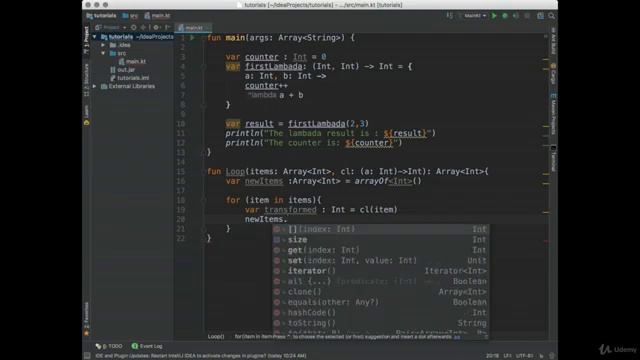Click warning stripe mark beside line 19 in scrollbar
640x360 pixels.
tap(546, 212)
